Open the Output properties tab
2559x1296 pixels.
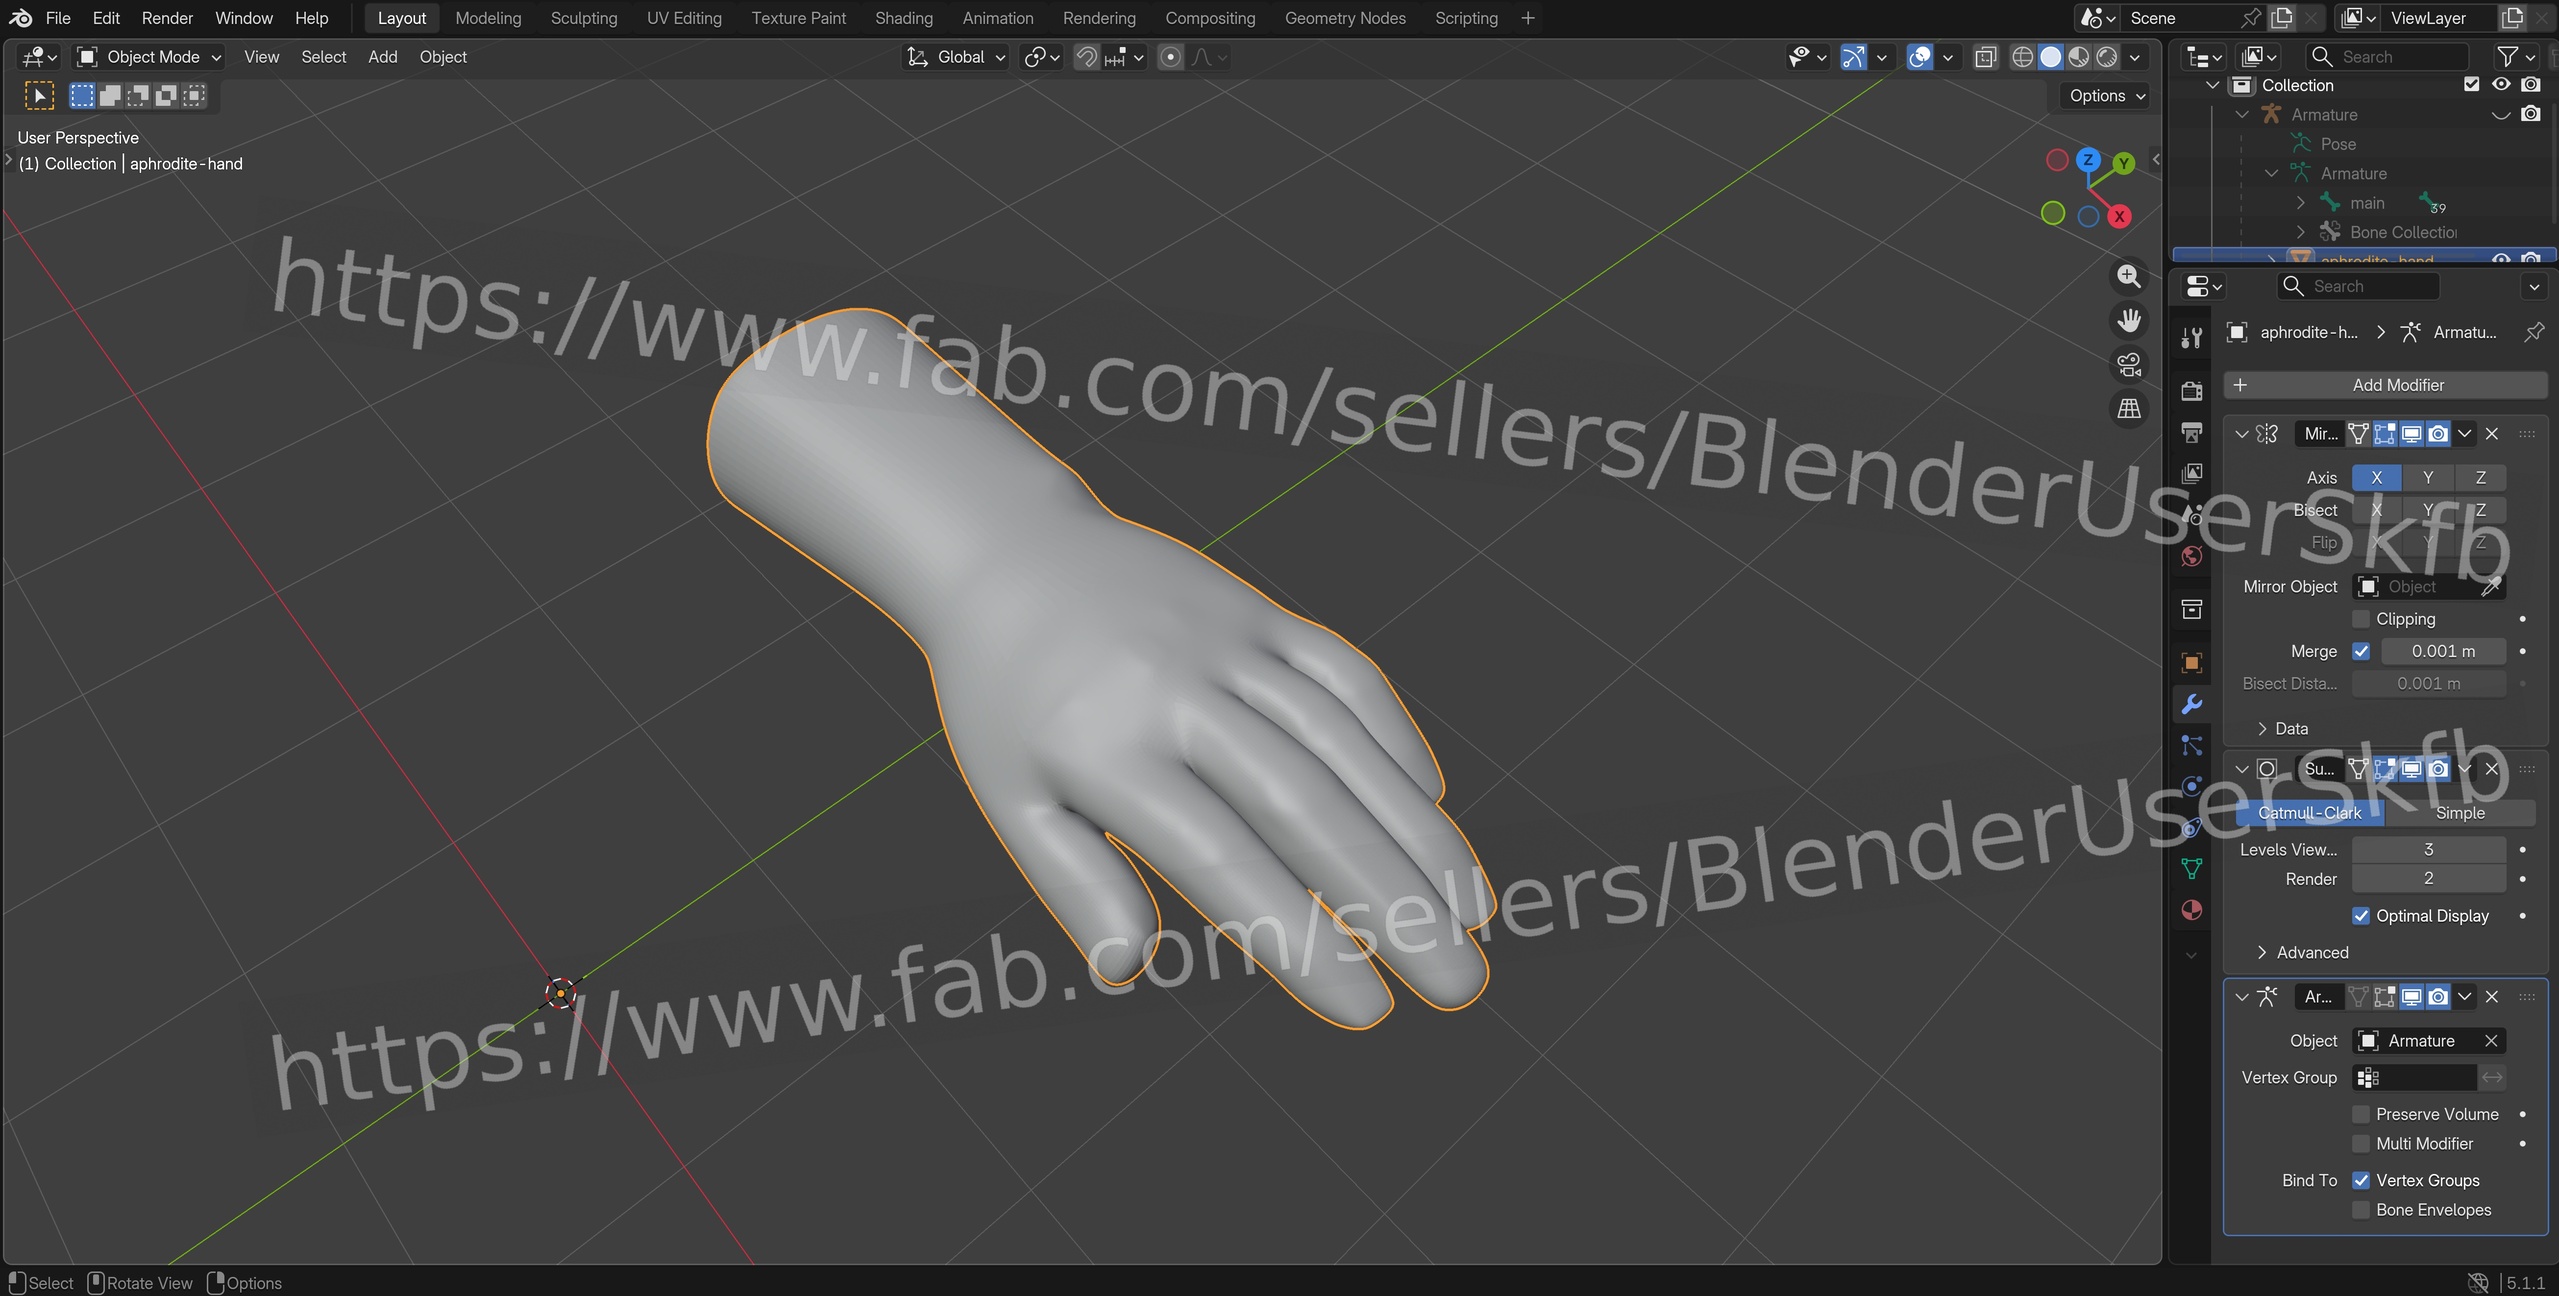pos(2192,432)
